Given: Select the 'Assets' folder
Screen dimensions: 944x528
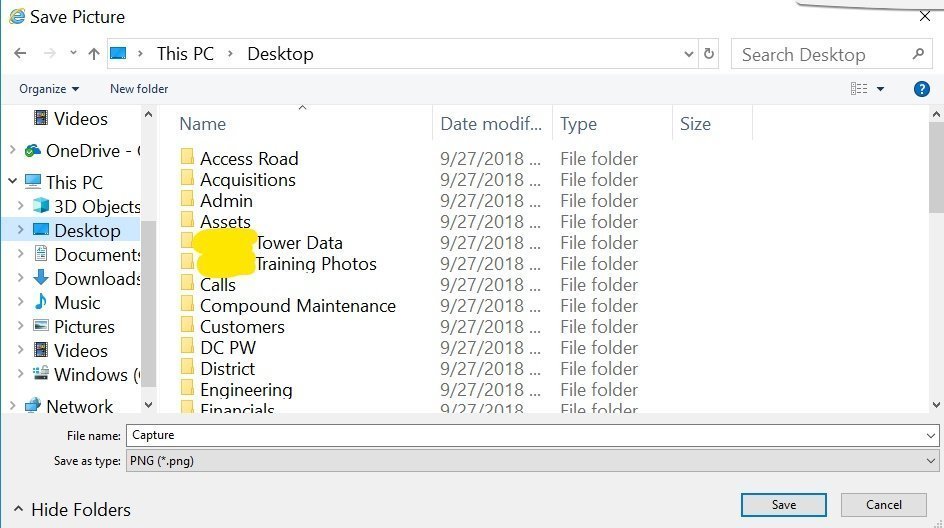Looking at the screenshot, I should [x=216, y=222].
